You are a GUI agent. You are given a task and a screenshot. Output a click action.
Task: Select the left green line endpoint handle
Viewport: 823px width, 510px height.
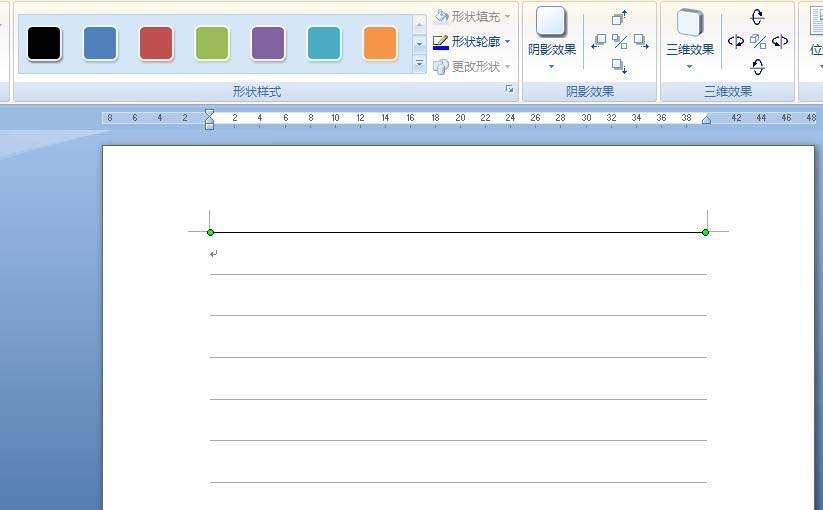pyautogui.click(x=210, y=232)
